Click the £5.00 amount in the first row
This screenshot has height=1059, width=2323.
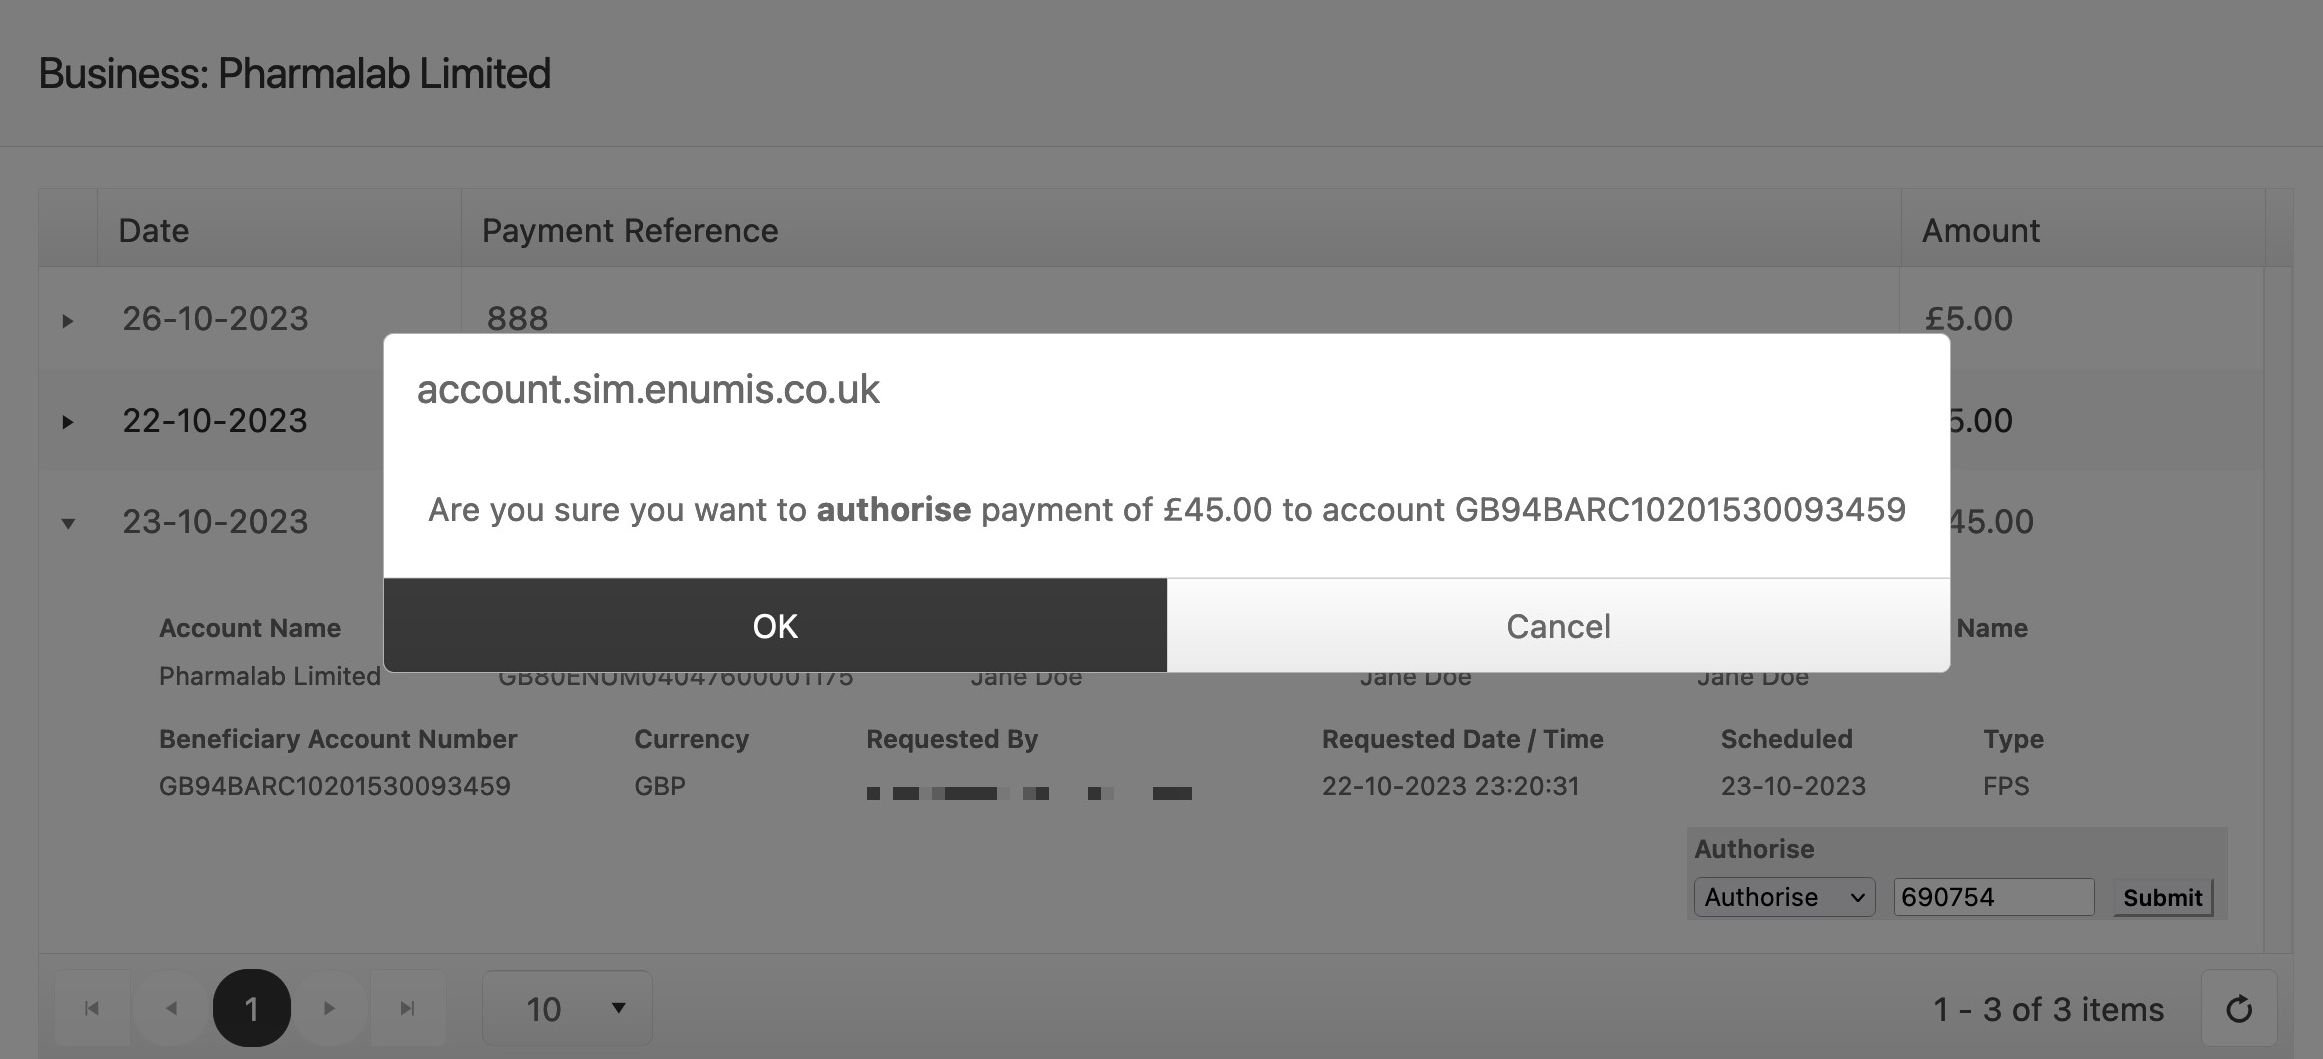pos(1968,319)
